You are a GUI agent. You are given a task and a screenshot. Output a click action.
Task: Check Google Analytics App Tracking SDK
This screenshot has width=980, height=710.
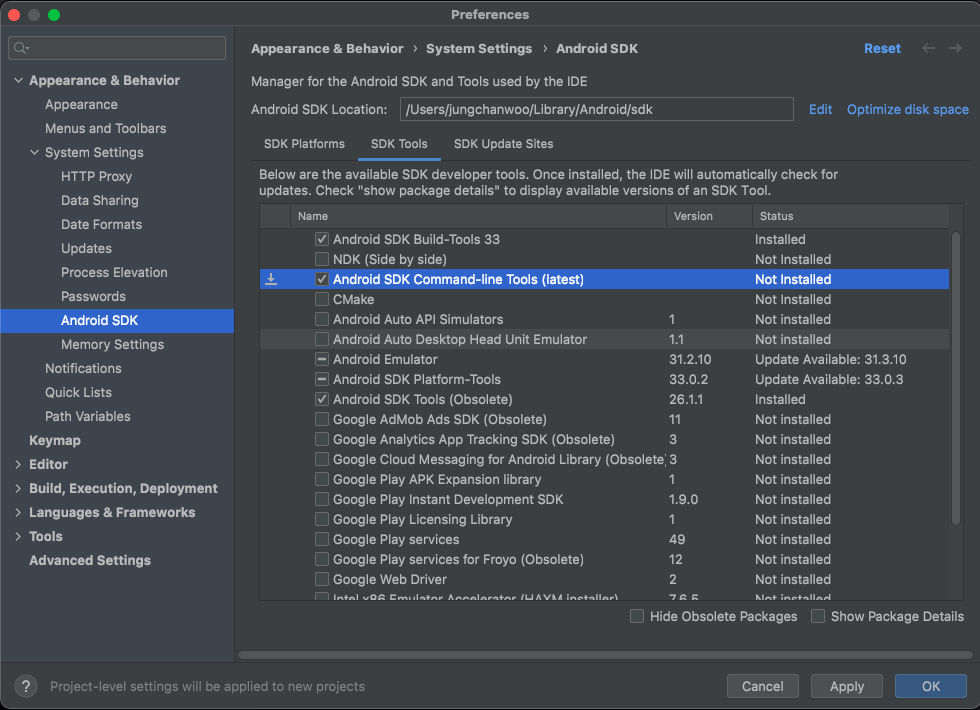click(322, 439)
